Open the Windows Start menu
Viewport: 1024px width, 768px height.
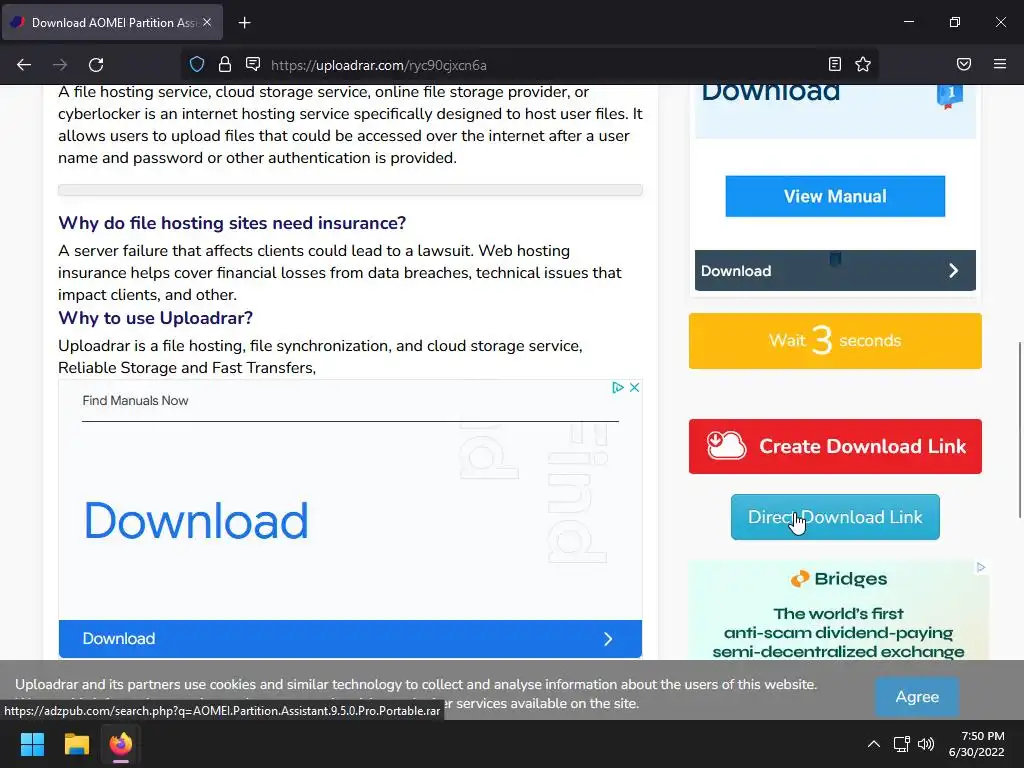pyautogui.click(x=32, y=744)
